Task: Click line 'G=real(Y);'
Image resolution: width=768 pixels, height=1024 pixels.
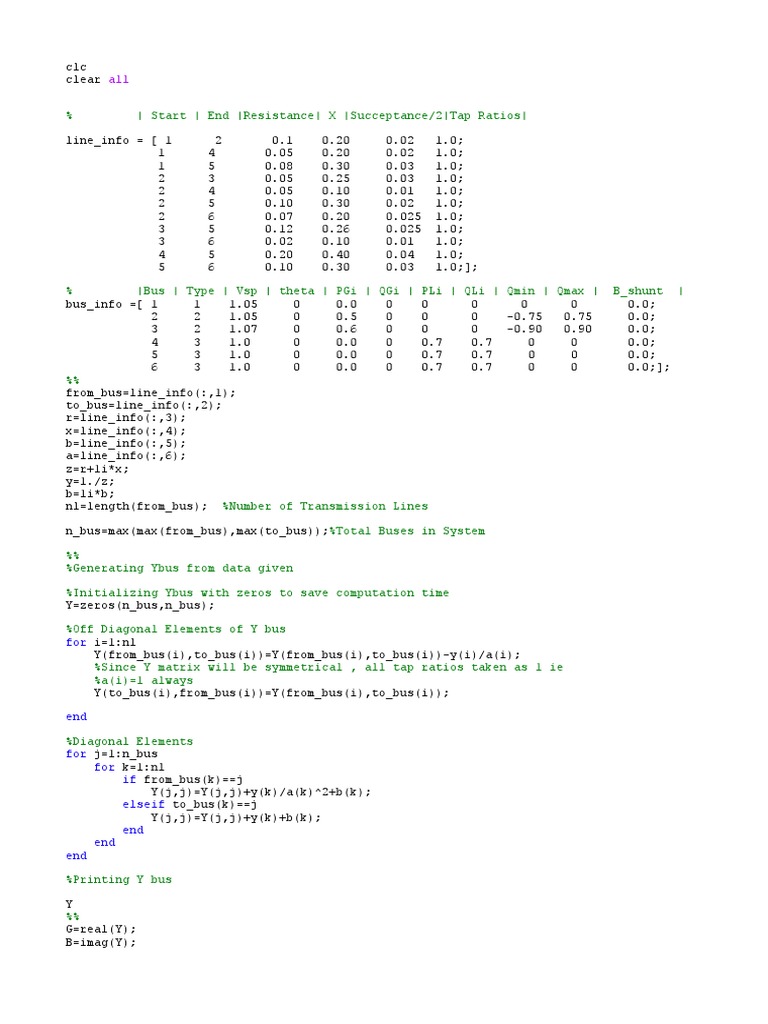Action: click(101, 929)
